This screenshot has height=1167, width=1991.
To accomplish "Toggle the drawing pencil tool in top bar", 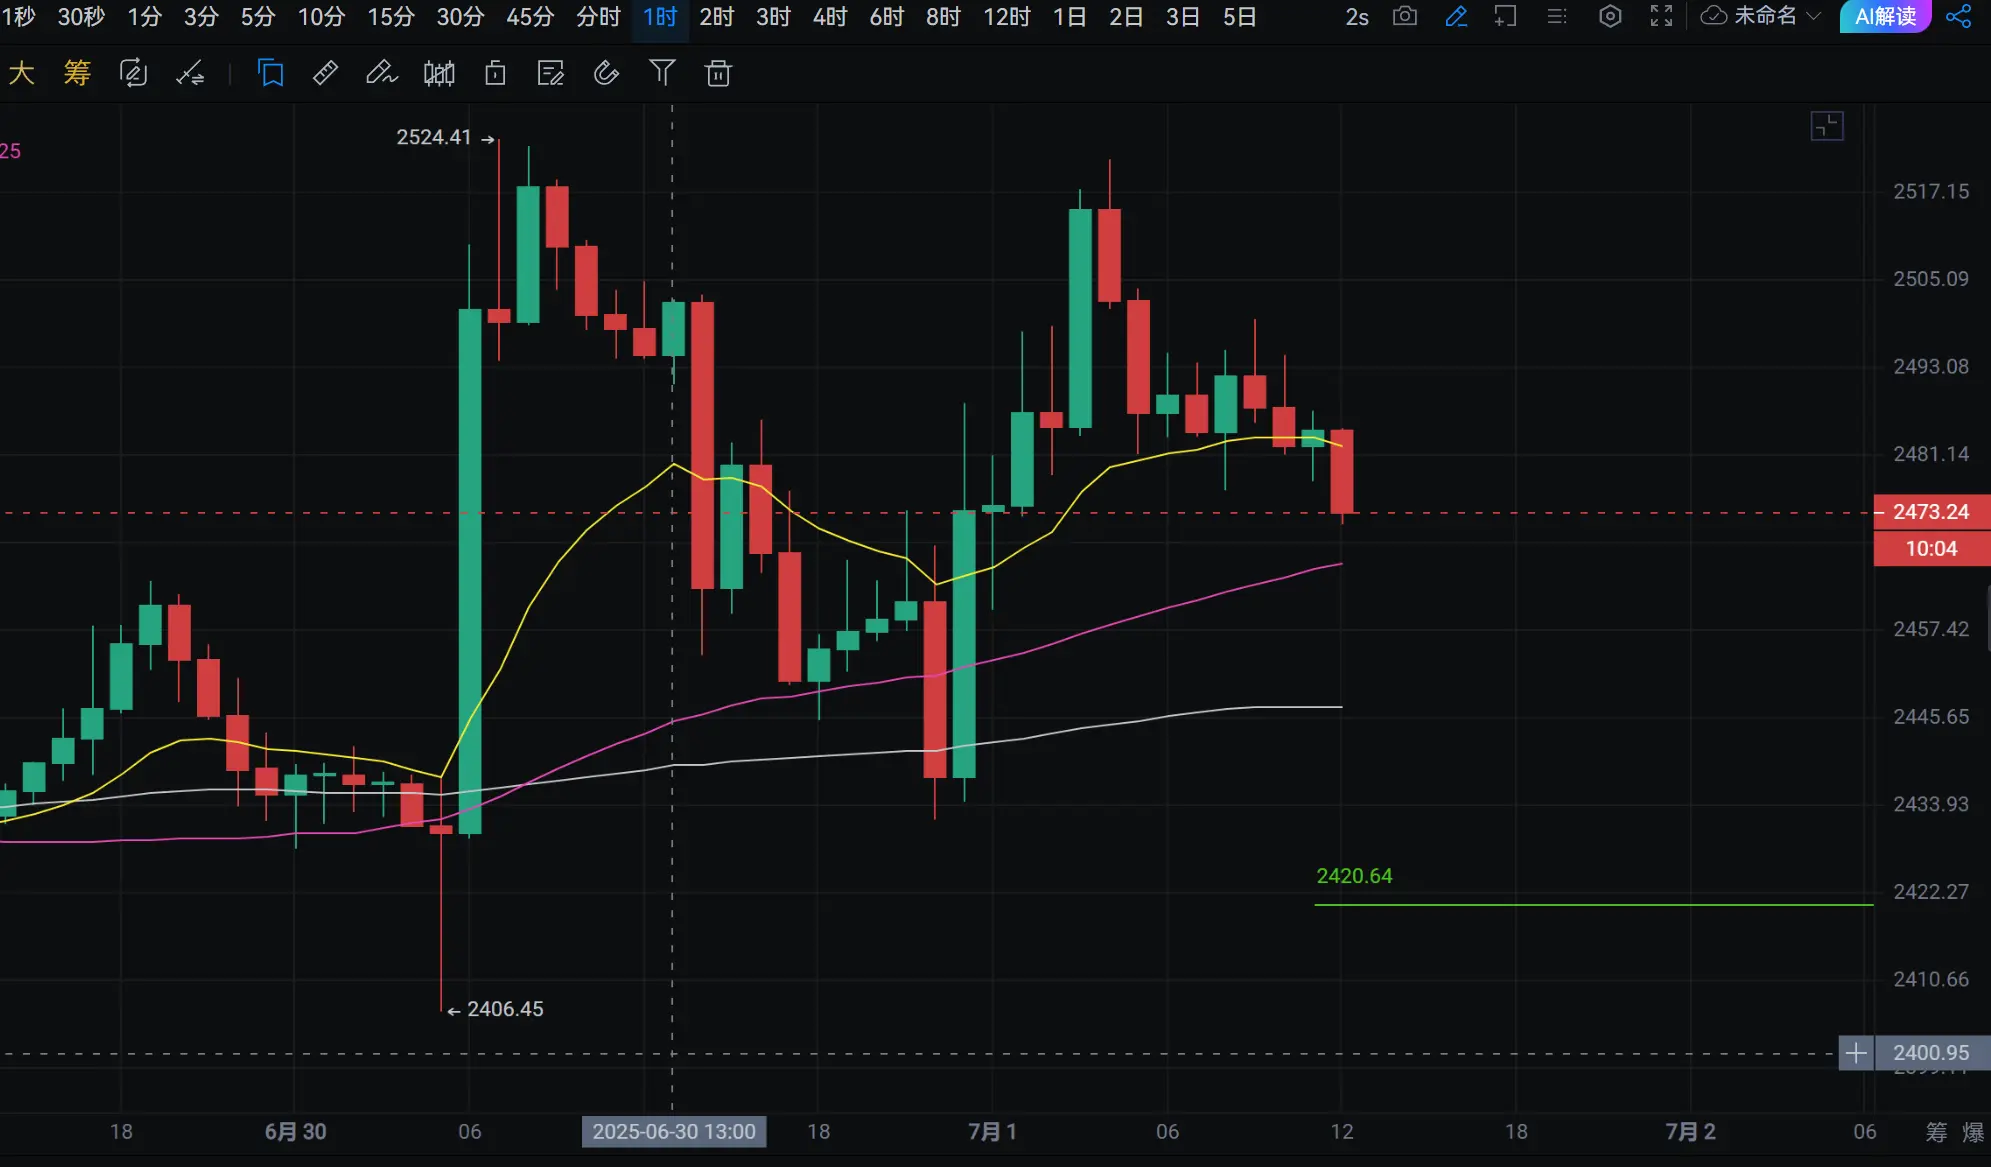I will coord(1456,16).
